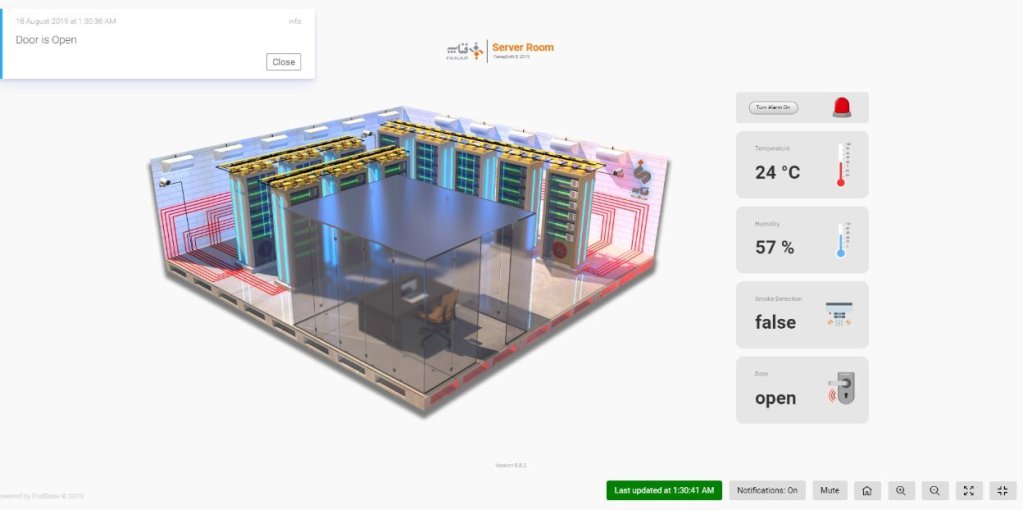Click the Server Room title logo

[x=500, y=50]
